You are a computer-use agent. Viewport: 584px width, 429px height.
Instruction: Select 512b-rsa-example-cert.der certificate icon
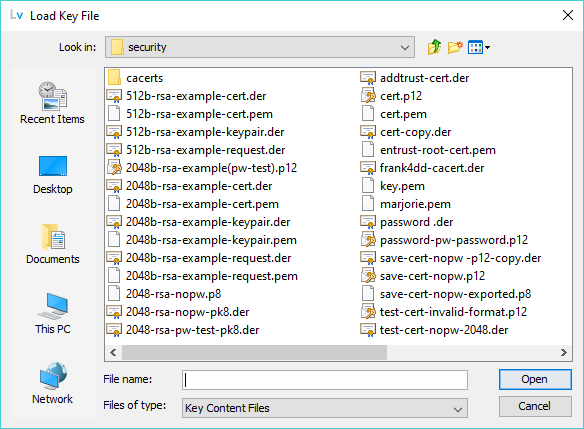point(114,96)
